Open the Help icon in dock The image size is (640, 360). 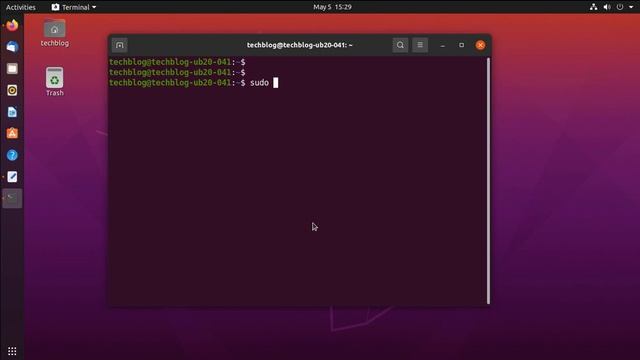click(x=12, y=155)
